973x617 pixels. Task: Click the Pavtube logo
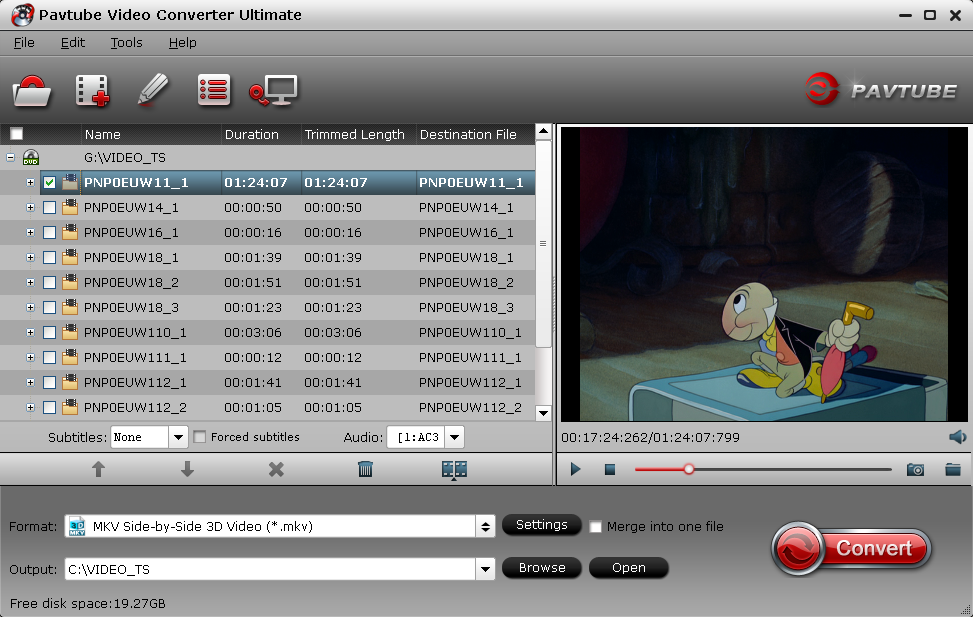[881, 90]
